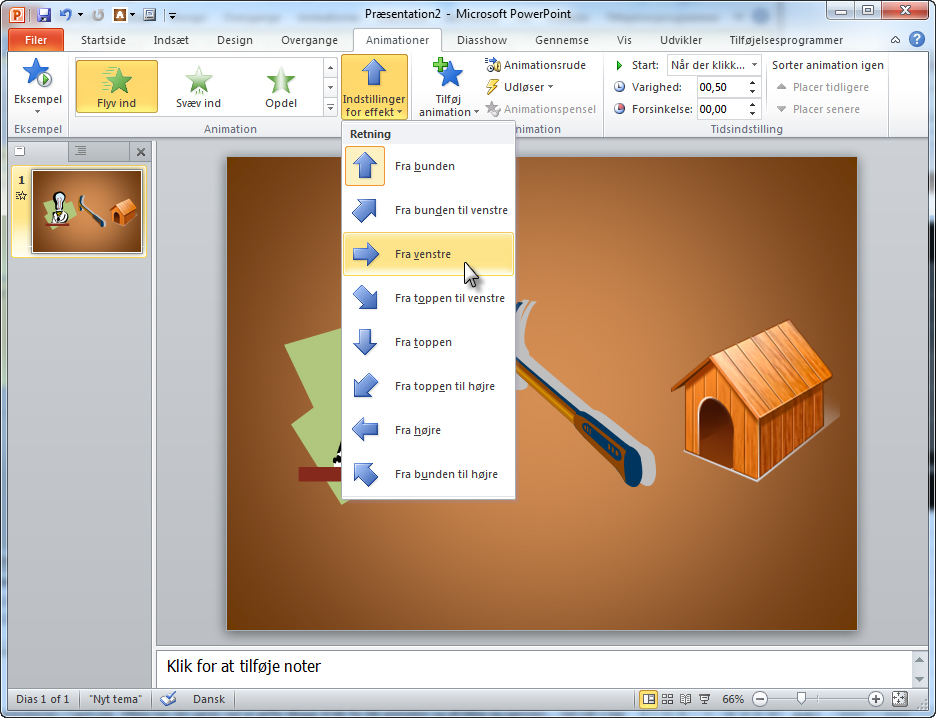Select the Flyv ind animation effect

click(x=117, y=86)
